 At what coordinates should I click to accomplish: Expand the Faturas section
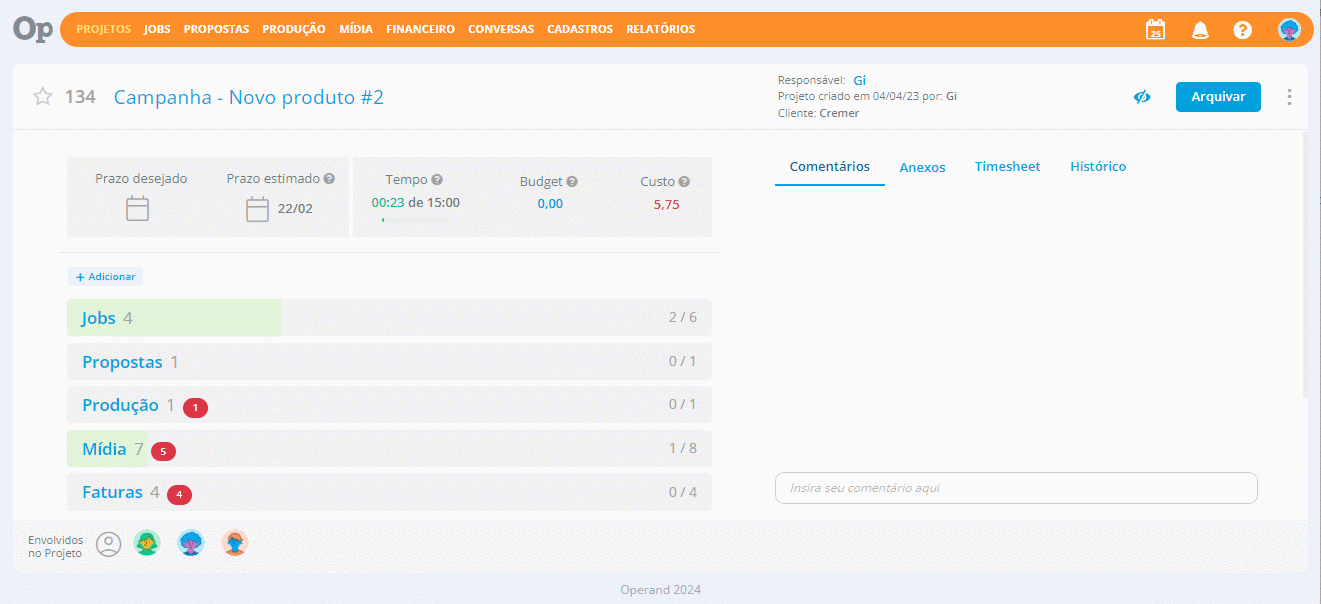389,492
